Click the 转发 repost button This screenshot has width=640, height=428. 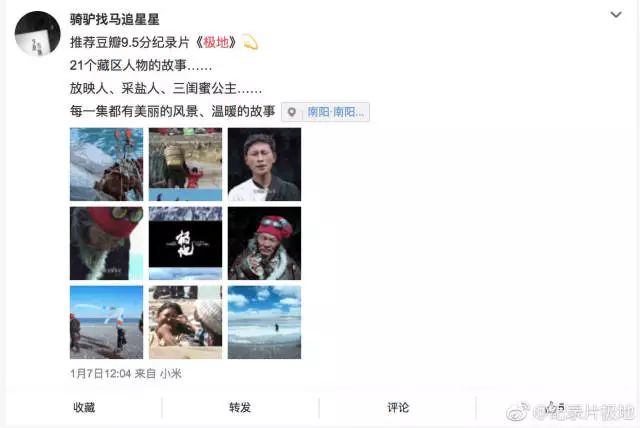pyautogui.click(x=240, y=407)
